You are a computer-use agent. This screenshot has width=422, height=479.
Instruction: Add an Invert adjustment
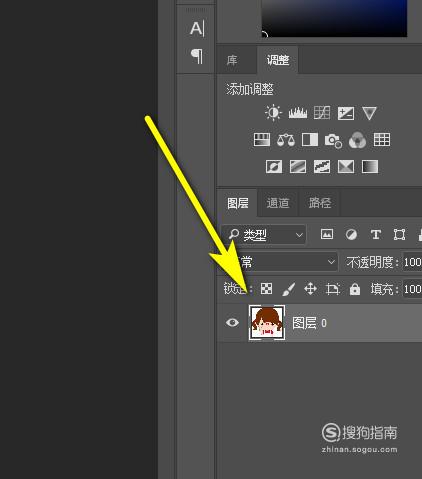274,167
